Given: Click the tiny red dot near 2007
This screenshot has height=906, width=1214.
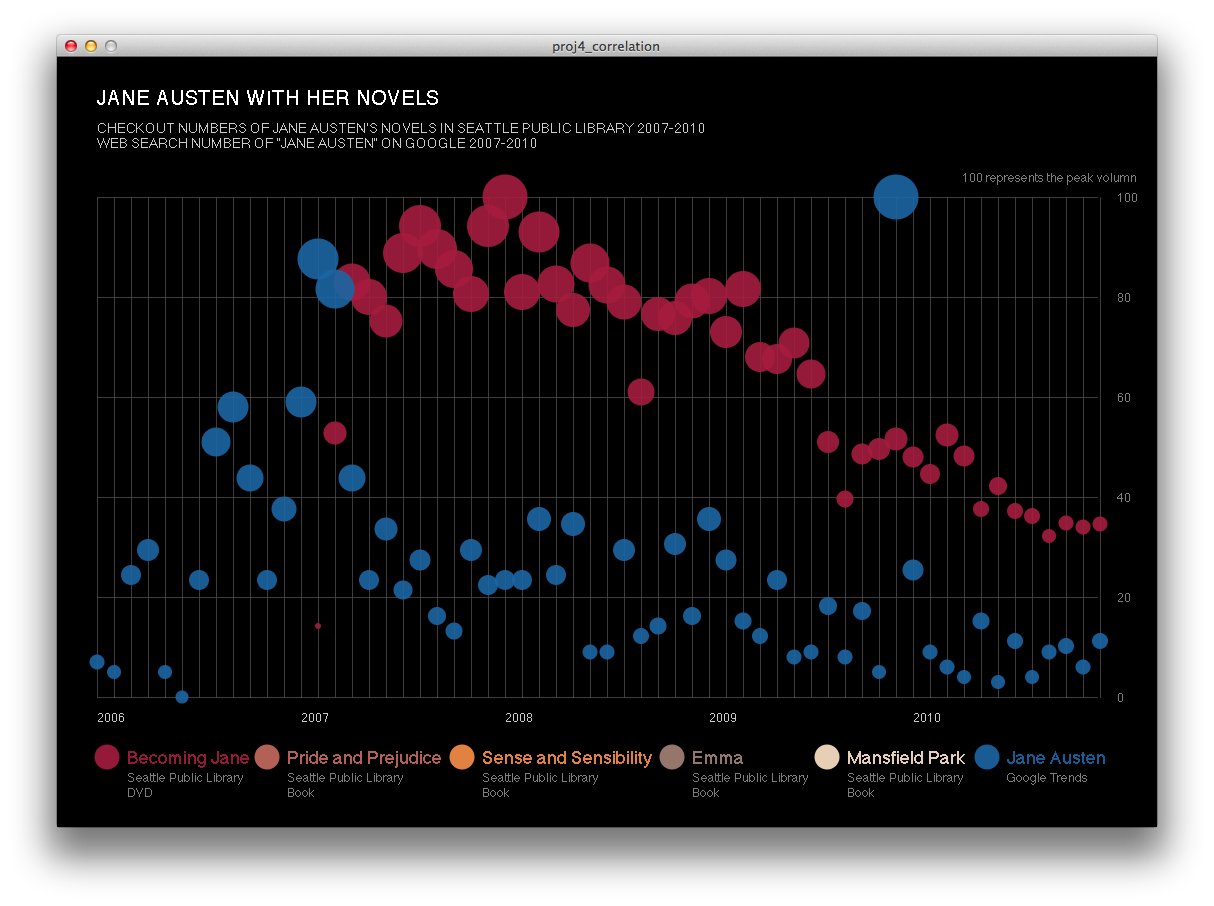Looking at the screenshot, I should [x=318, y=626].
